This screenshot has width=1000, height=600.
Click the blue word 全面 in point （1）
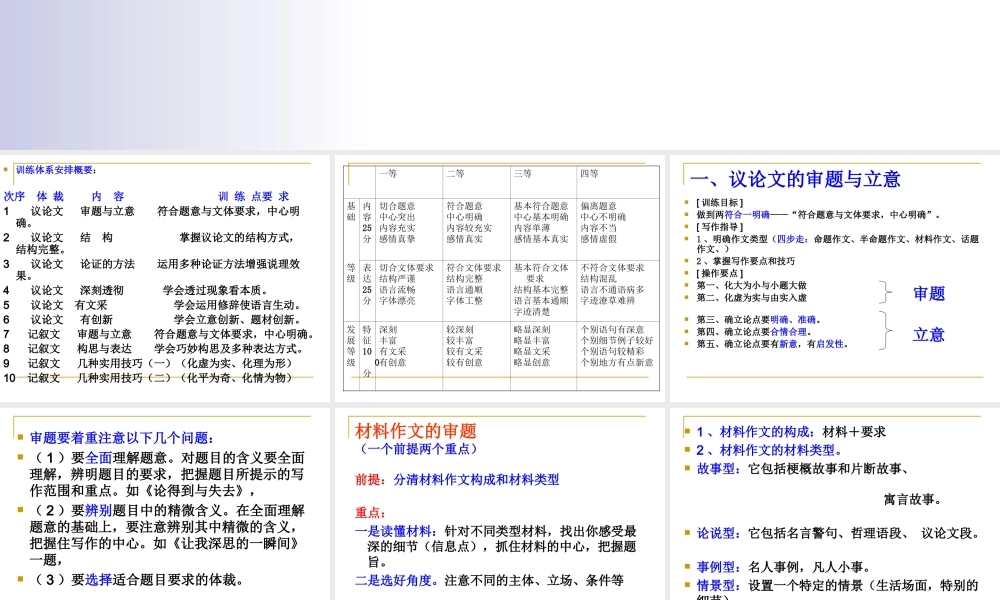[98, 458]
